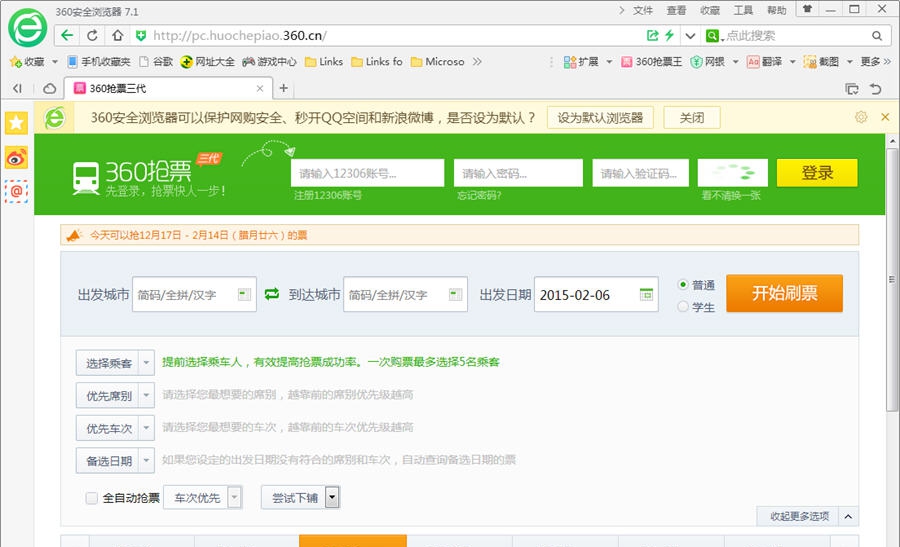Click the 12306 account input field
The image size is (900, 547).
click(x=367, y=173)
